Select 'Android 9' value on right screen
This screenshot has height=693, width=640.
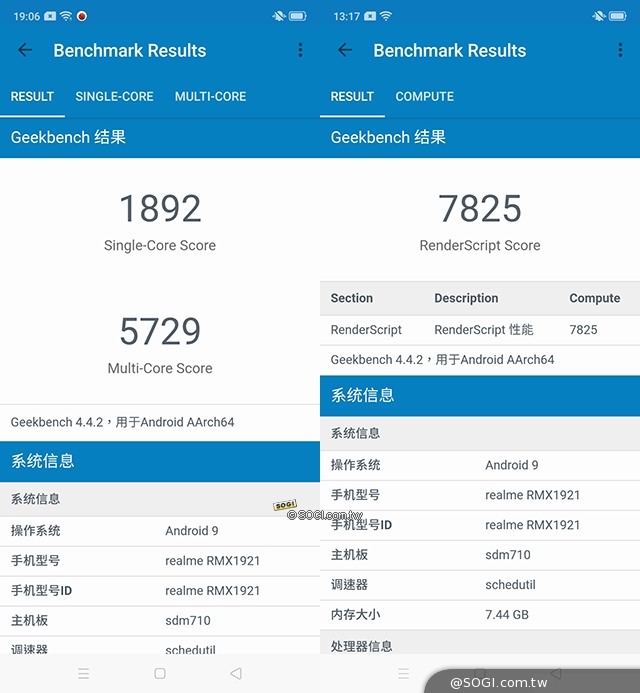(512, 465)
